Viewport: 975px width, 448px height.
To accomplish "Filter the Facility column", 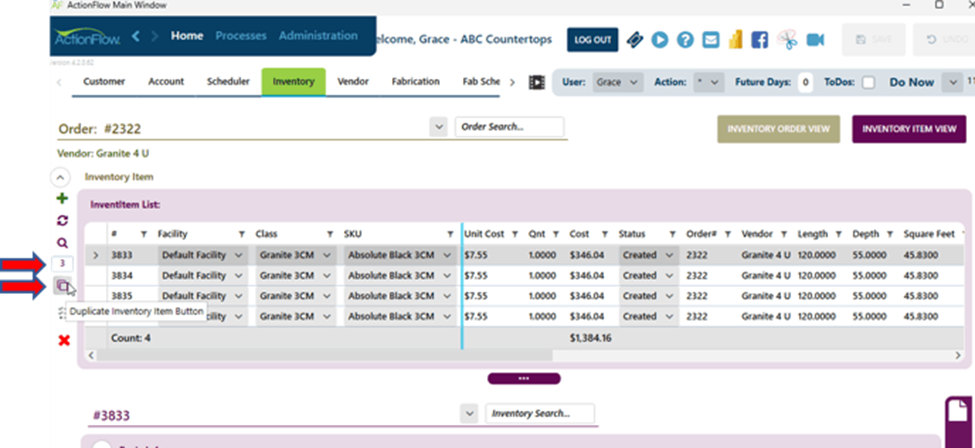I will (241, 235).
